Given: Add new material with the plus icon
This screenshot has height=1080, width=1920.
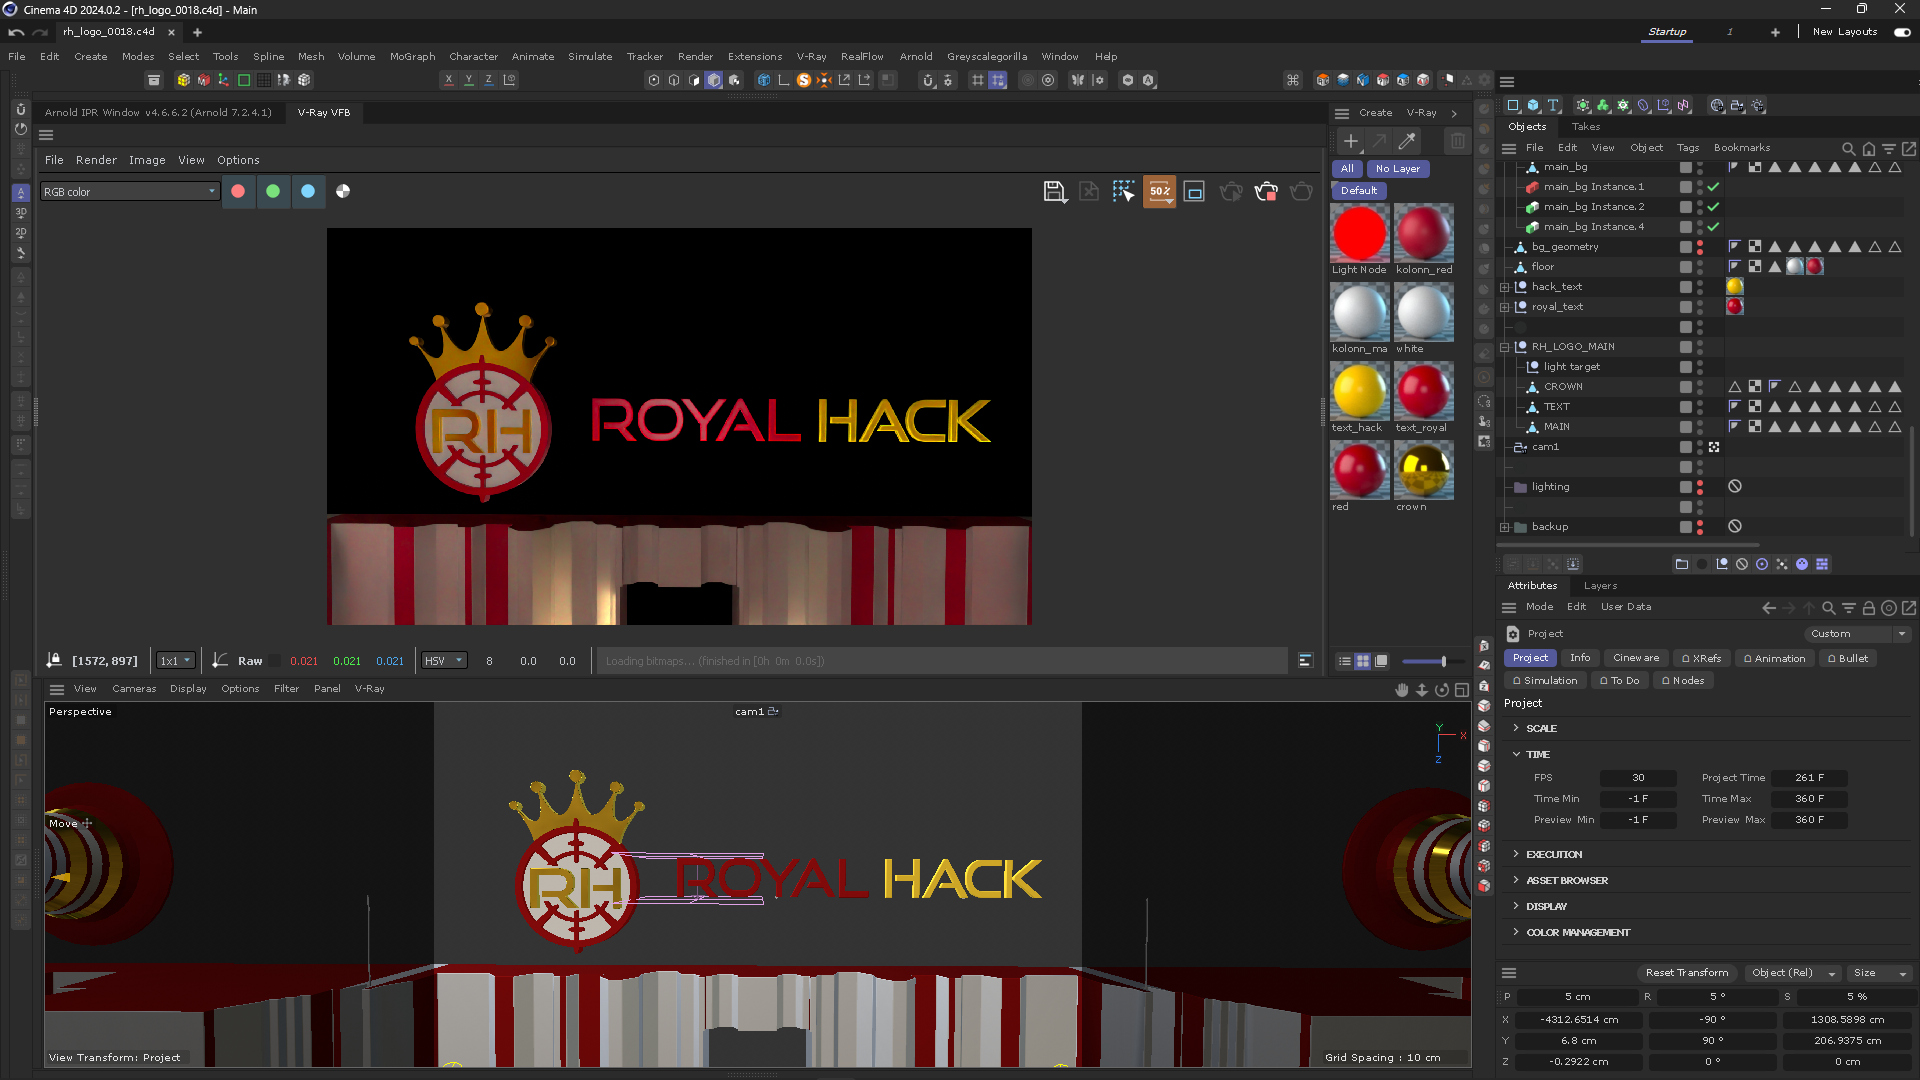Looking at the screenshot, I should click(x=1351, y=141).
